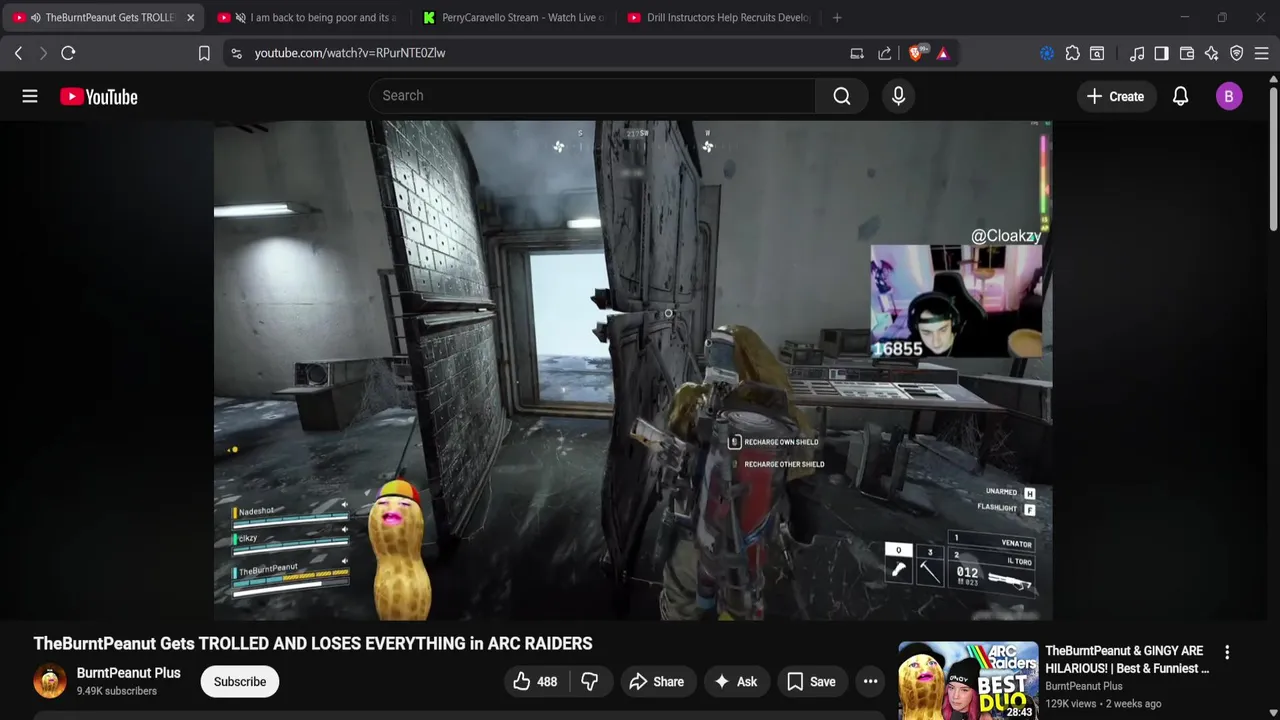Open the Brave Wallet icon
Image resolution: width=1280 pixels, height=720 pixels.
click(x=1187, y=53)
